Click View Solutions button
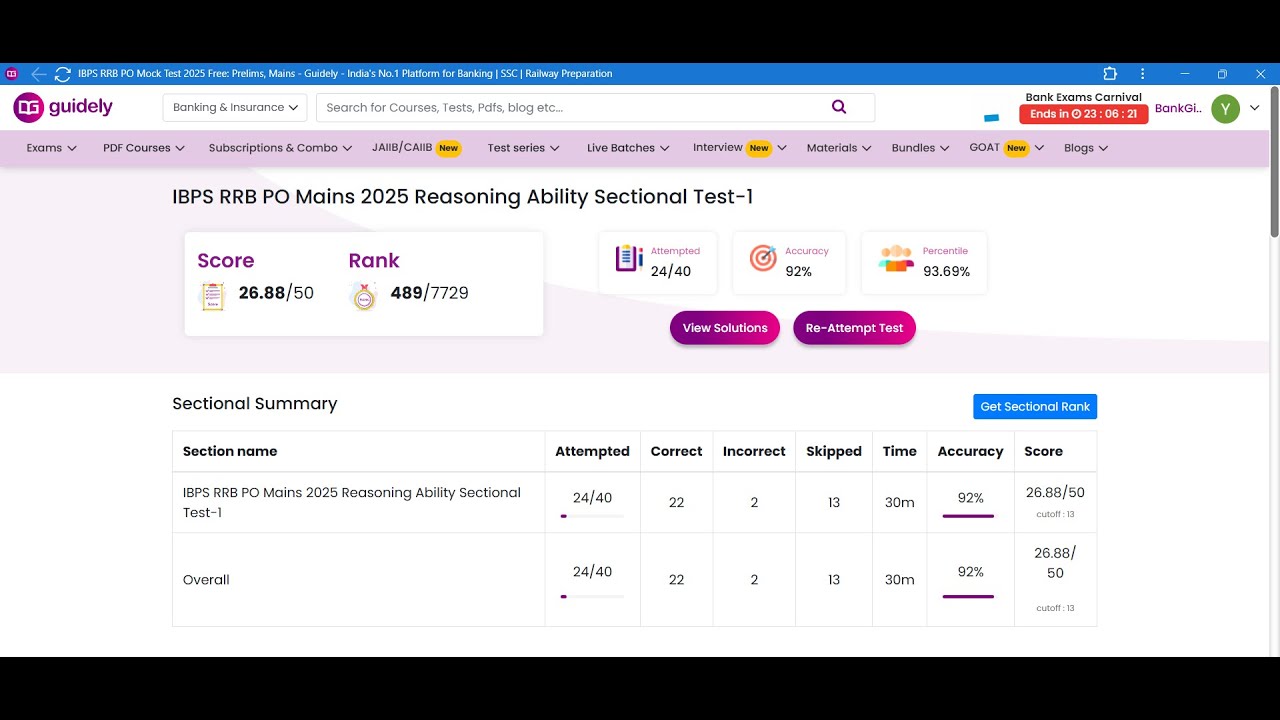1280x720 pixels. 725,328
